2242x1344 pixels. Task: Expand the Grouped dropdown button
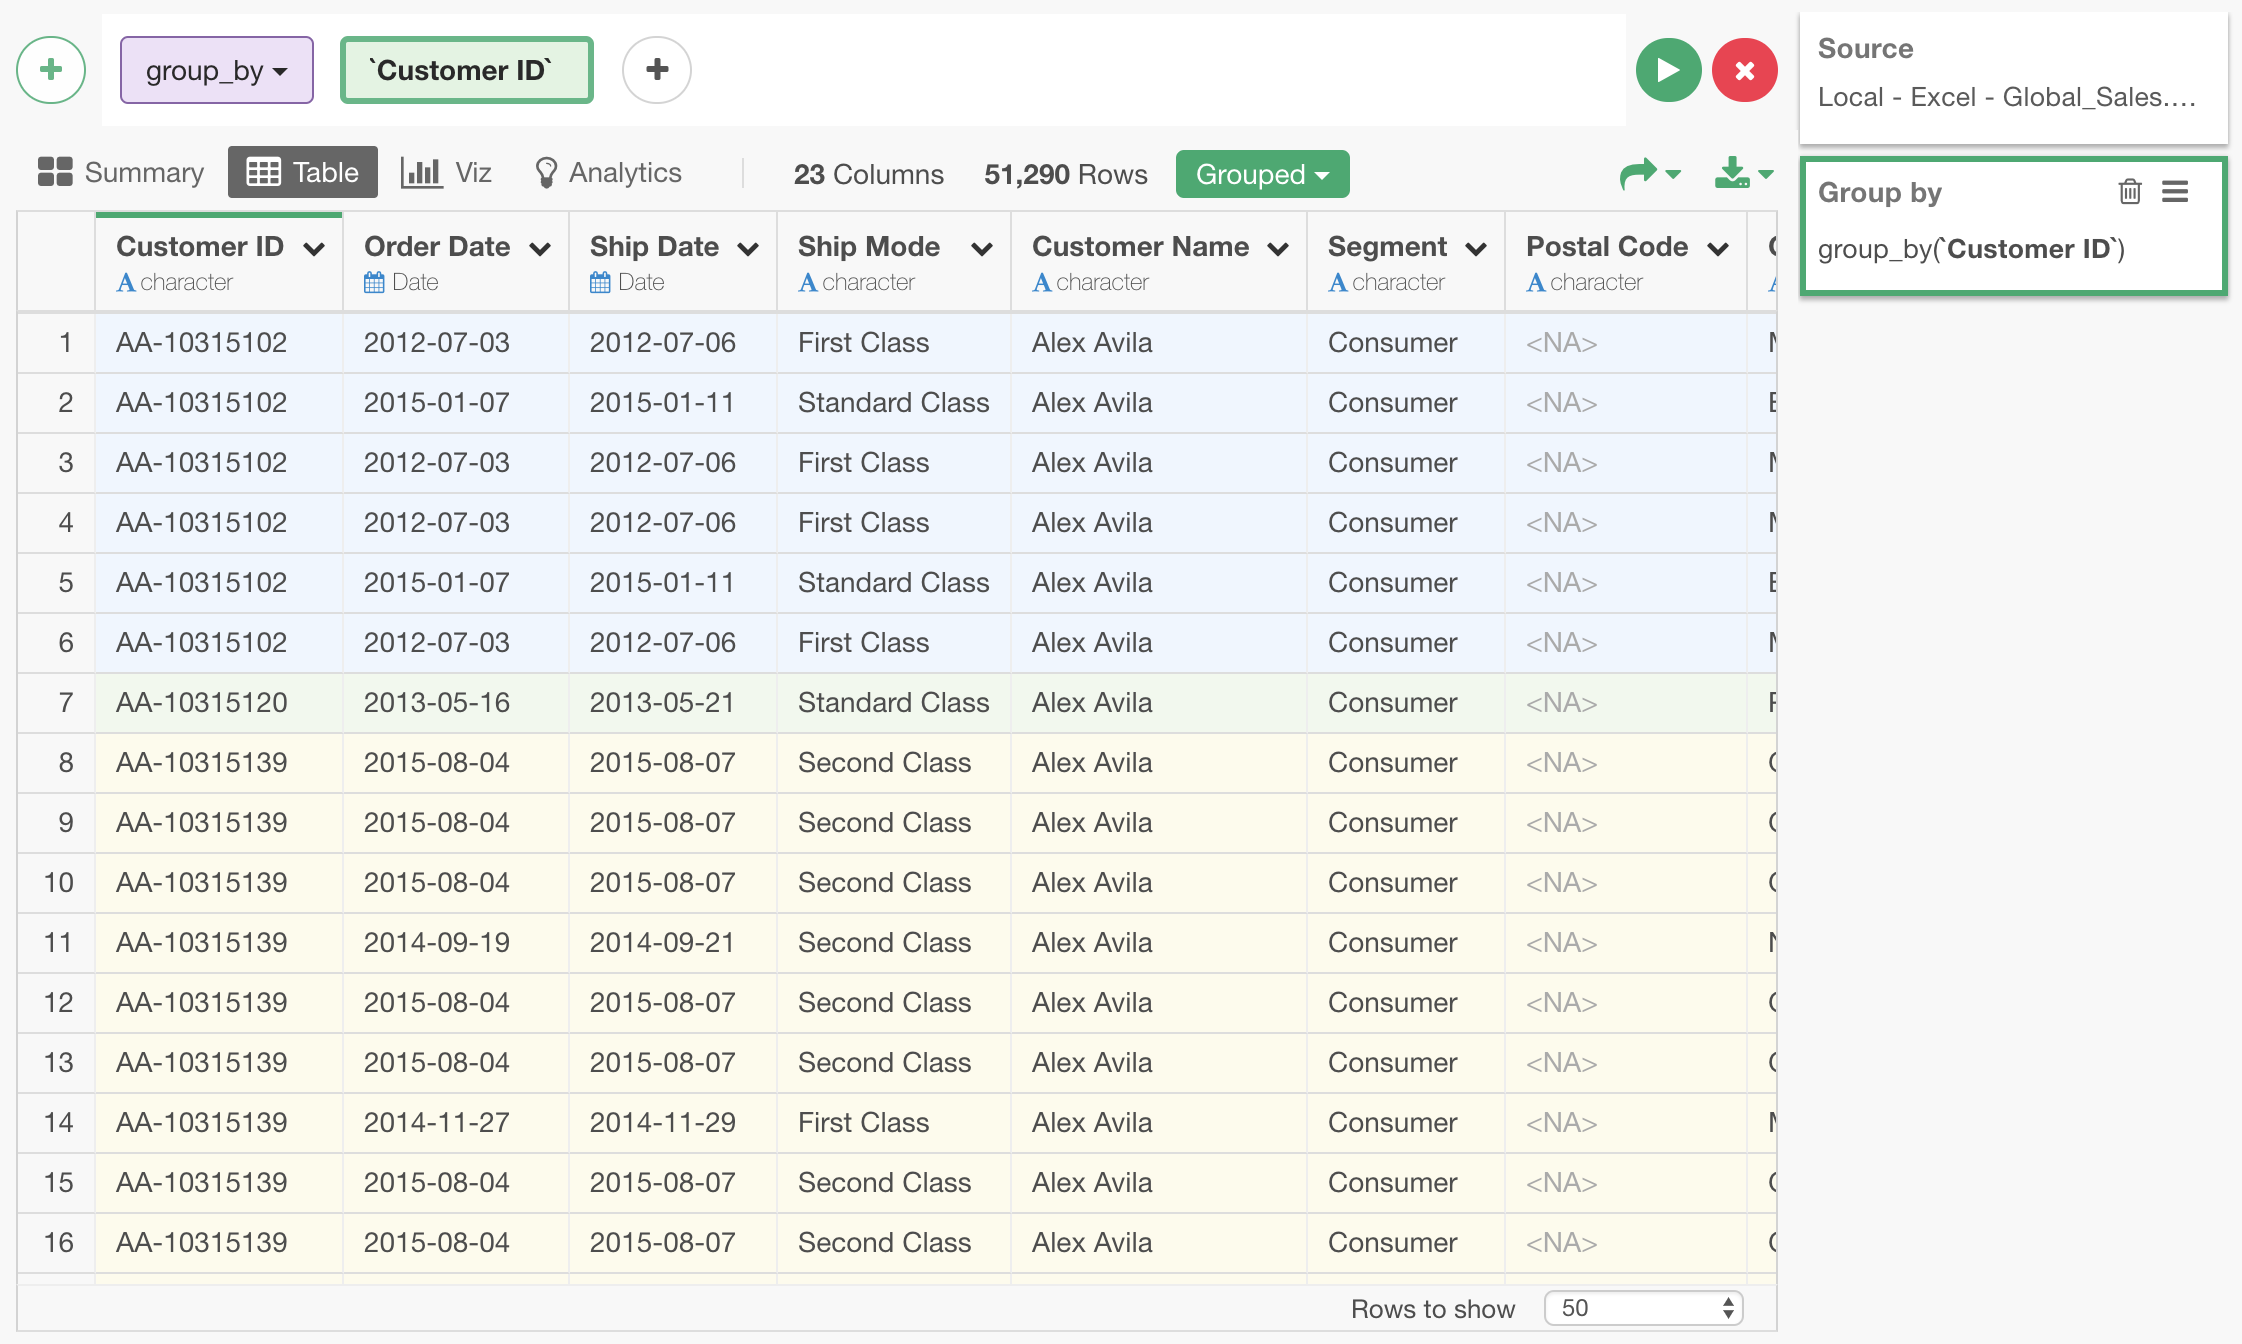point(1262,174)
